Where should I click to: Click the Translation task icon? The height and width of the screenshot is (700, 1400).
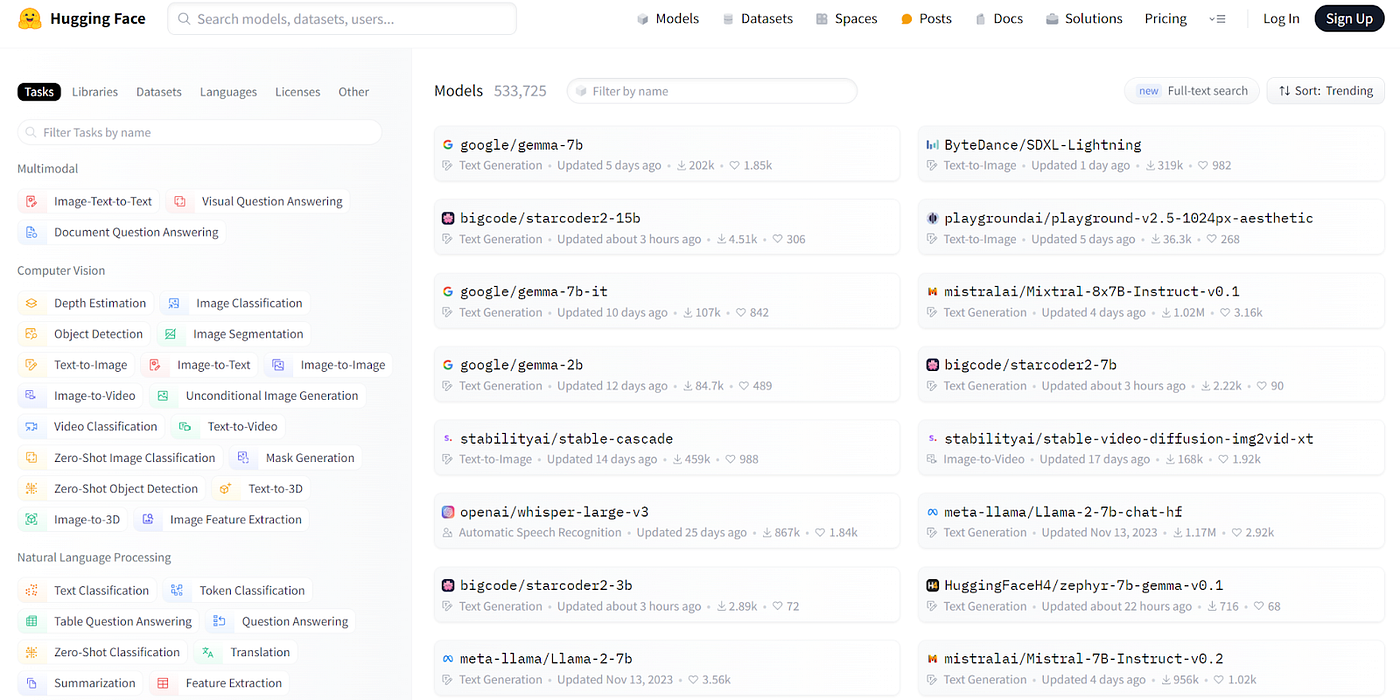click(x=208, y=652)
